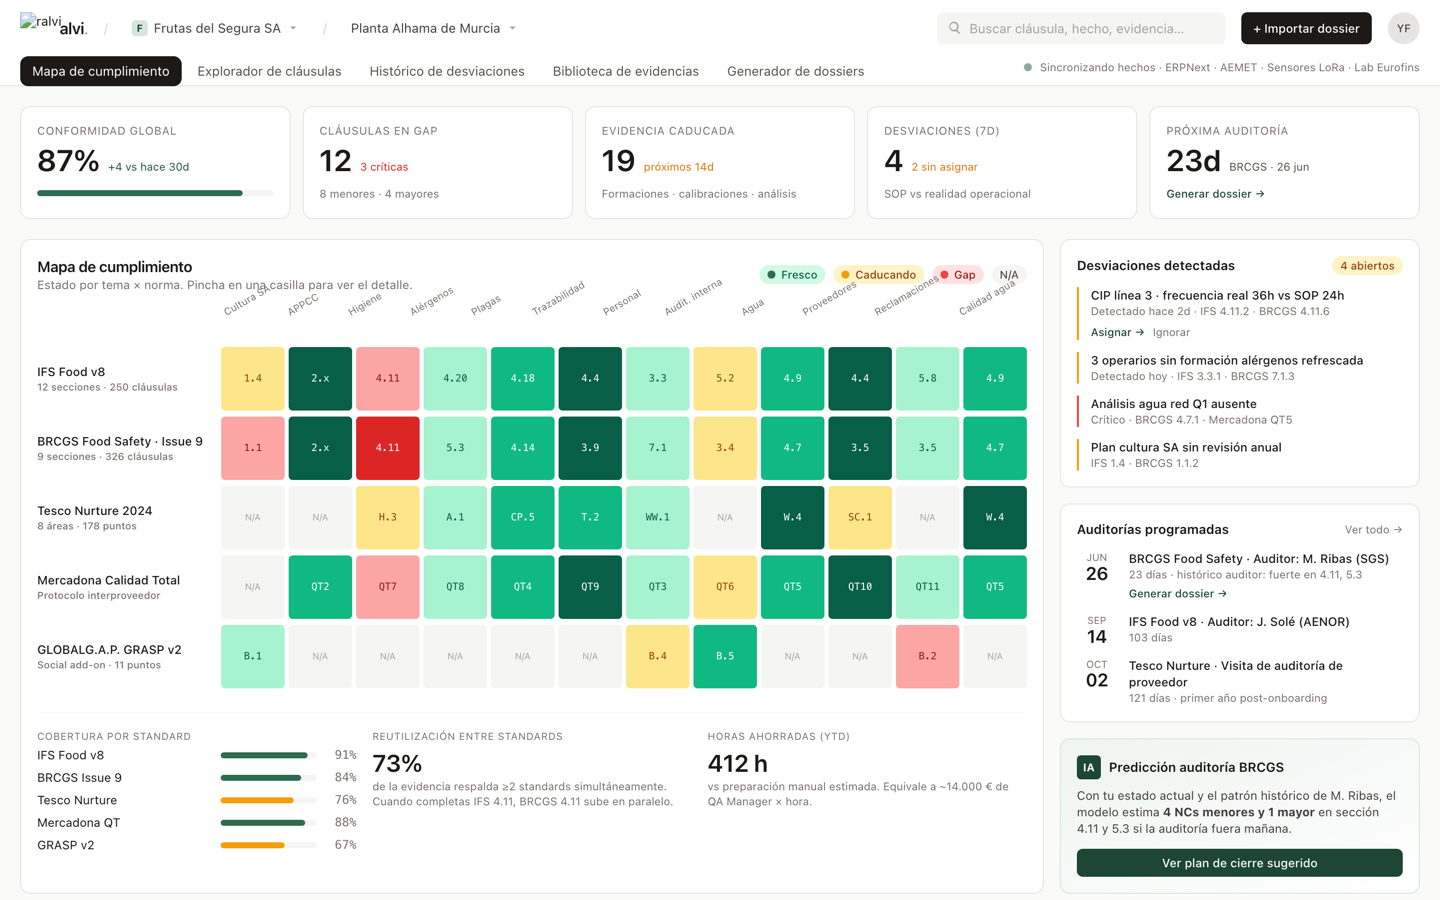Click the ralvi logo in header
This screenshot has width=1440, height=900.
coord(53,24)
